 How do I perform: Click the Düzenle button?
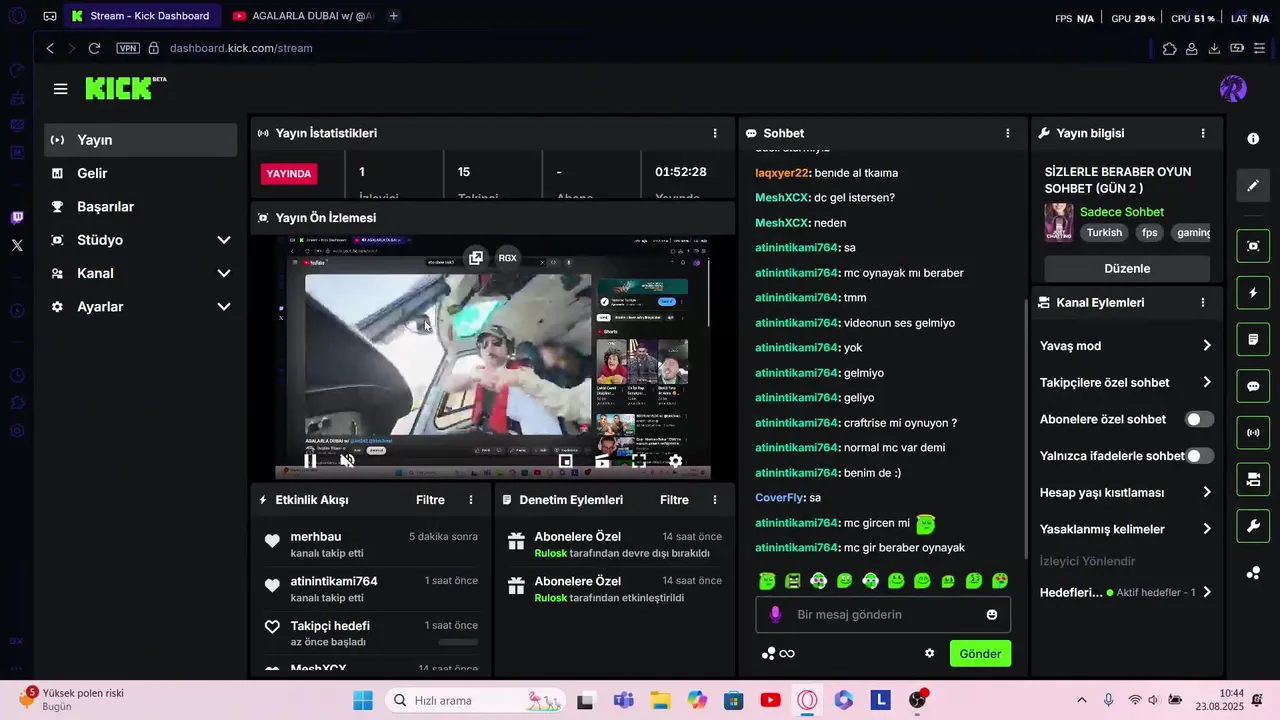pos(1127,268)
